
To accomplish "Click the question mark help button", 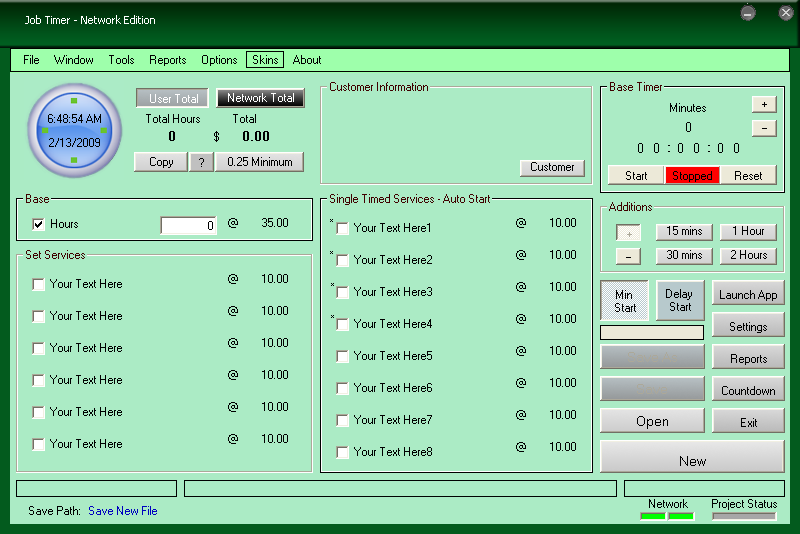I will point(202,162).
